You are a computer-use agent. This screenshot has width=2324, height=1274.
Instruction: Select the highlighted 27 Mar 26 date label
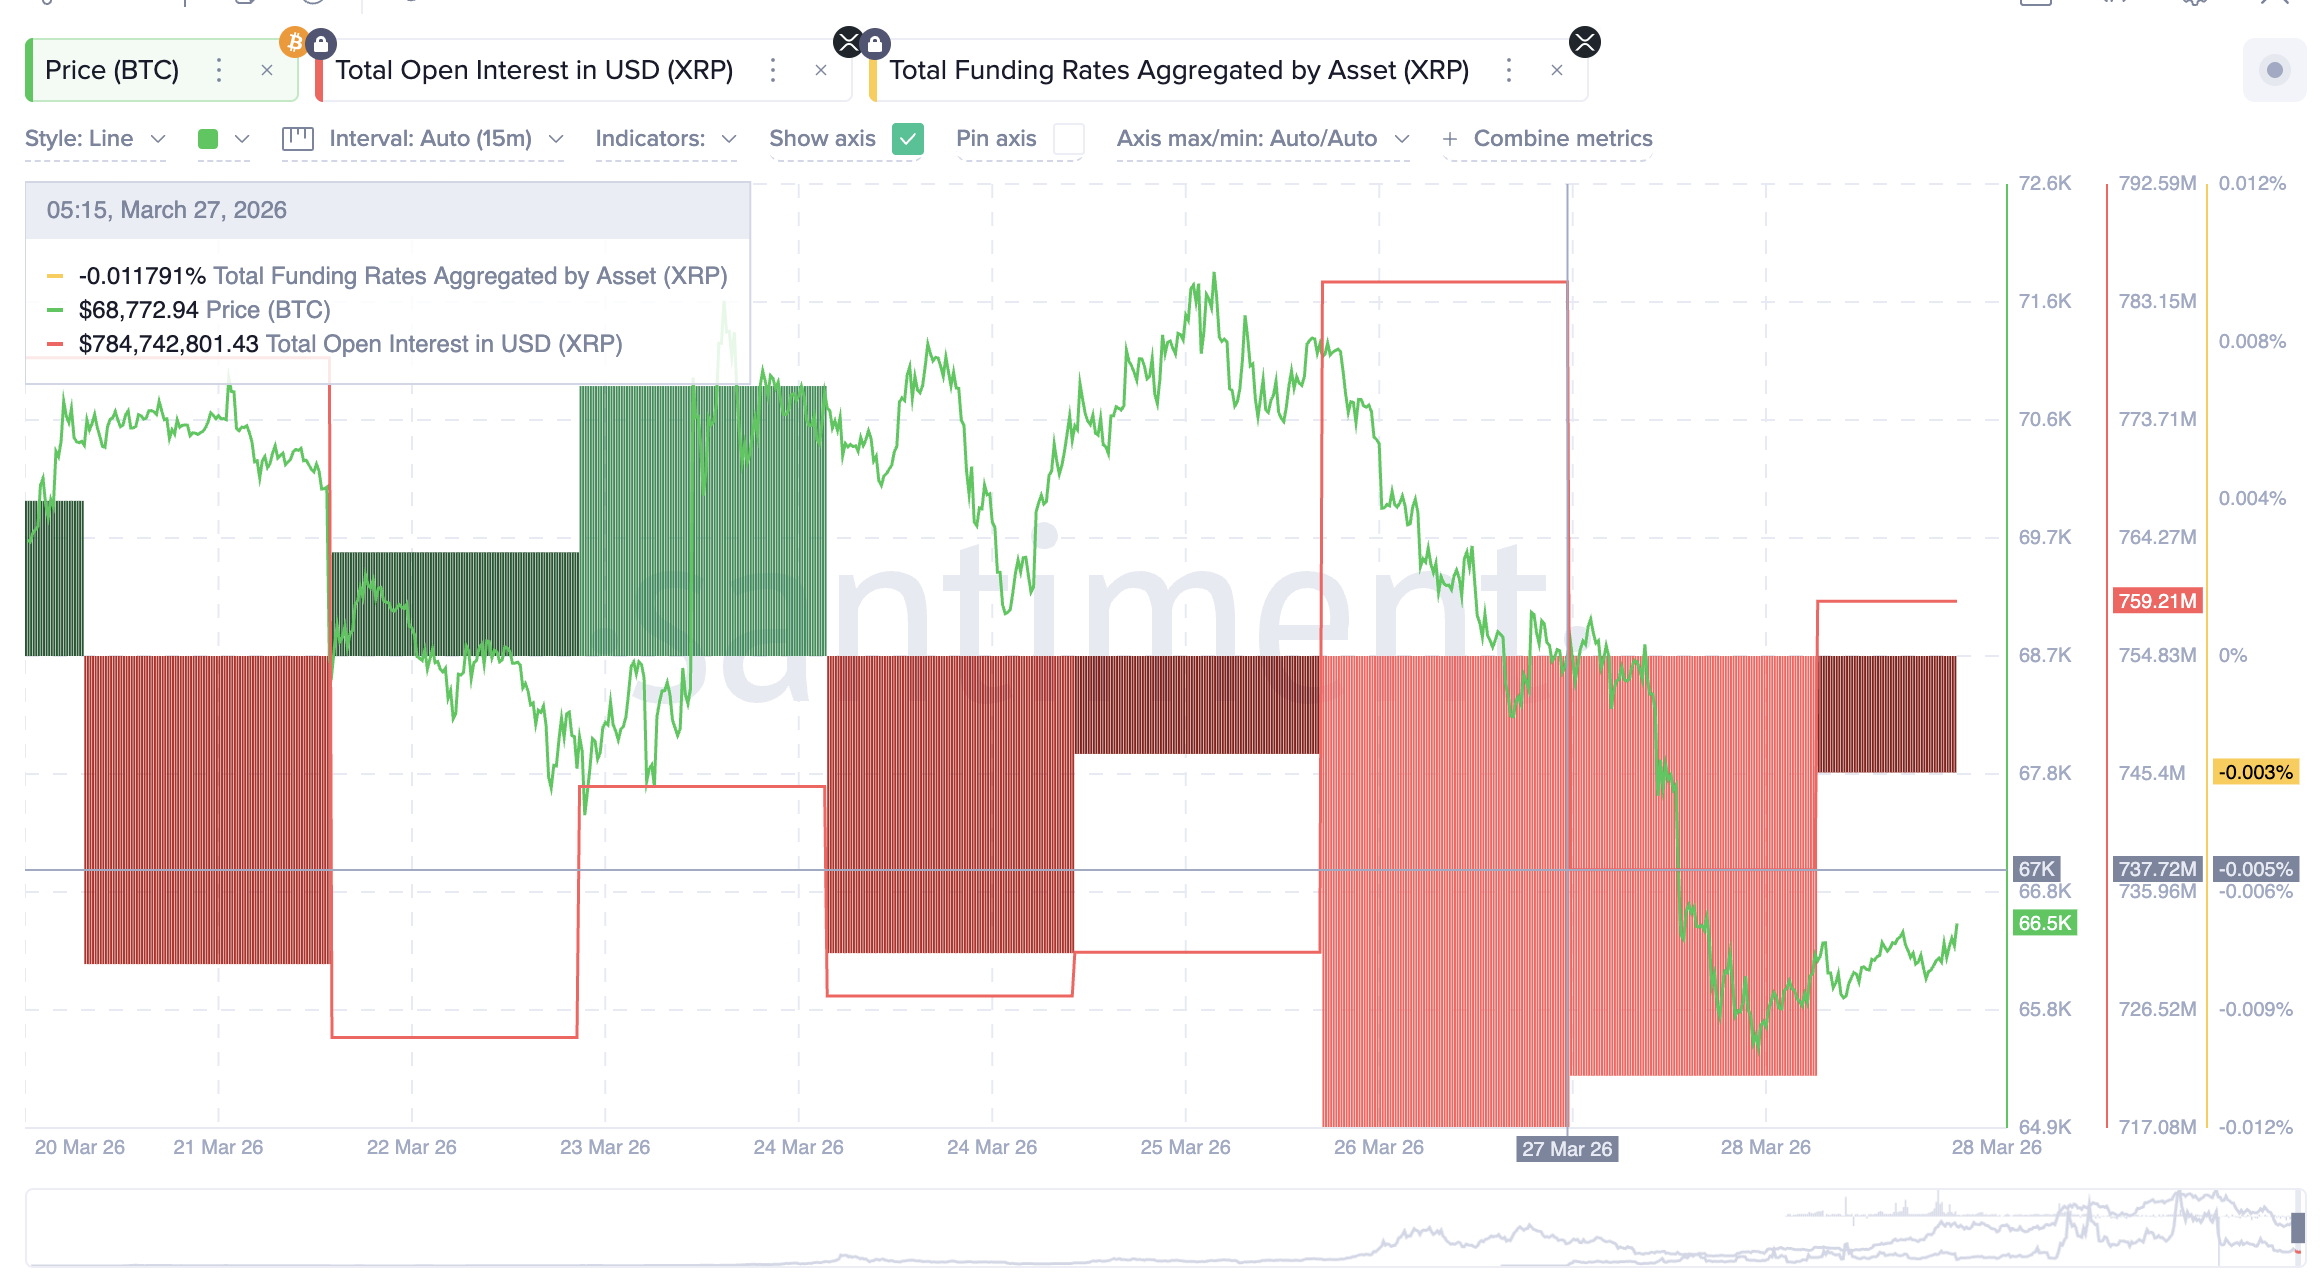point(1566,1149)
